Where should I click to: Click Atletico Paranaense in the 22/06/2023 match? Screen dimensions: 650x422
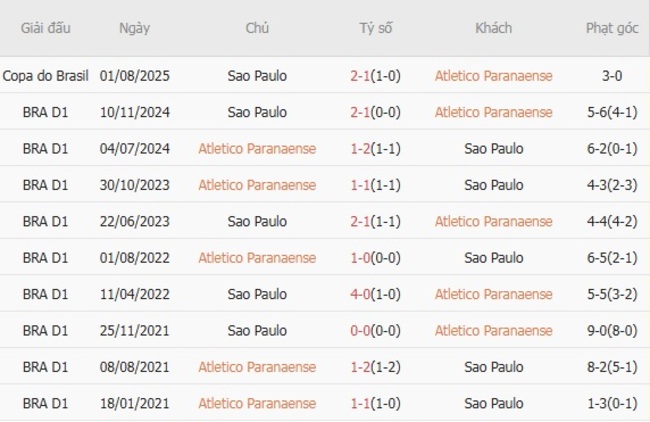click(493, 221)
